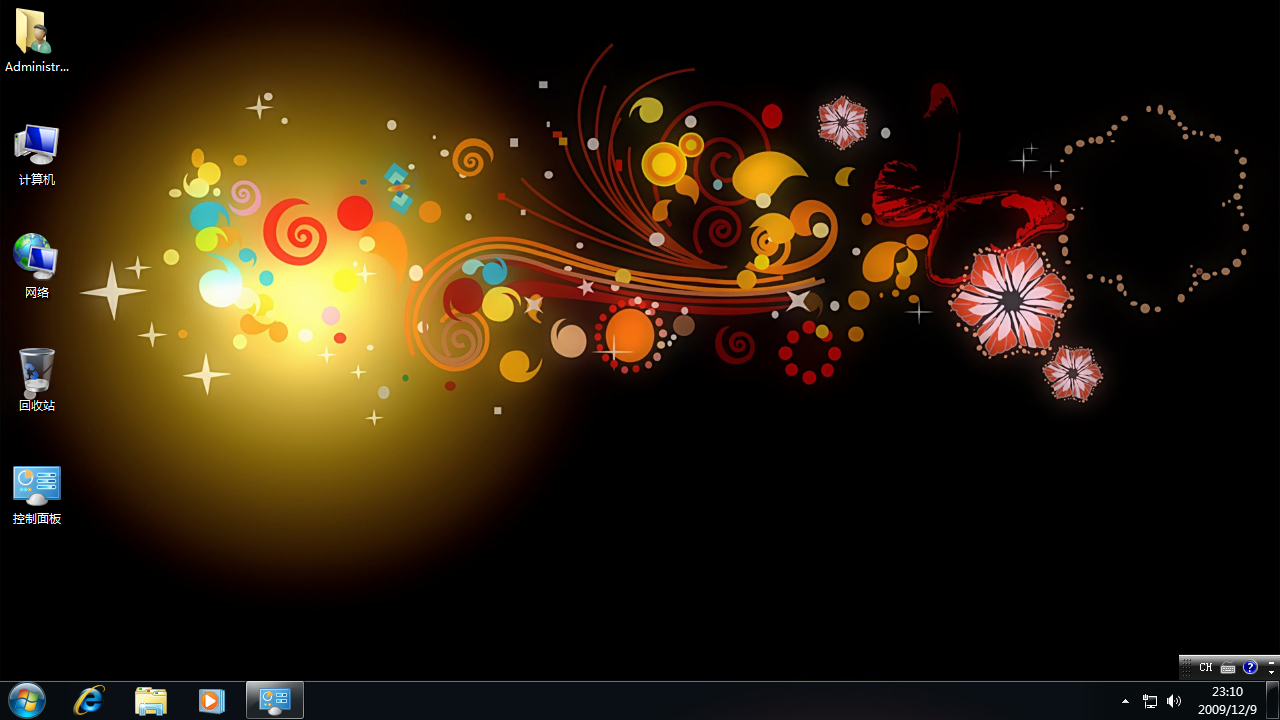Open the volume speaker tray icon
1280x720 pixels.
click(1174, 702)
